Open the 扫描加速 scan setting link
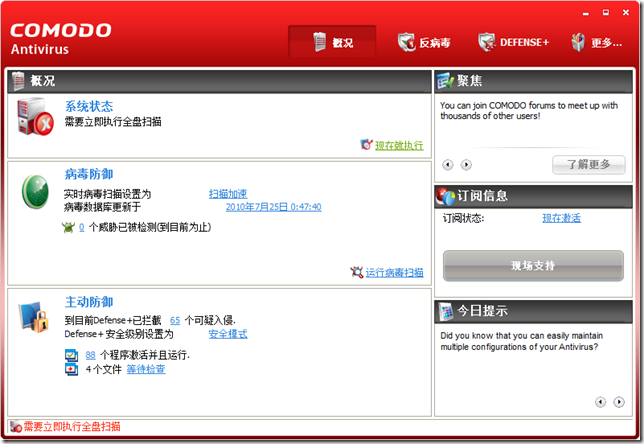This screenshot has width=644, height=444. 228,193
